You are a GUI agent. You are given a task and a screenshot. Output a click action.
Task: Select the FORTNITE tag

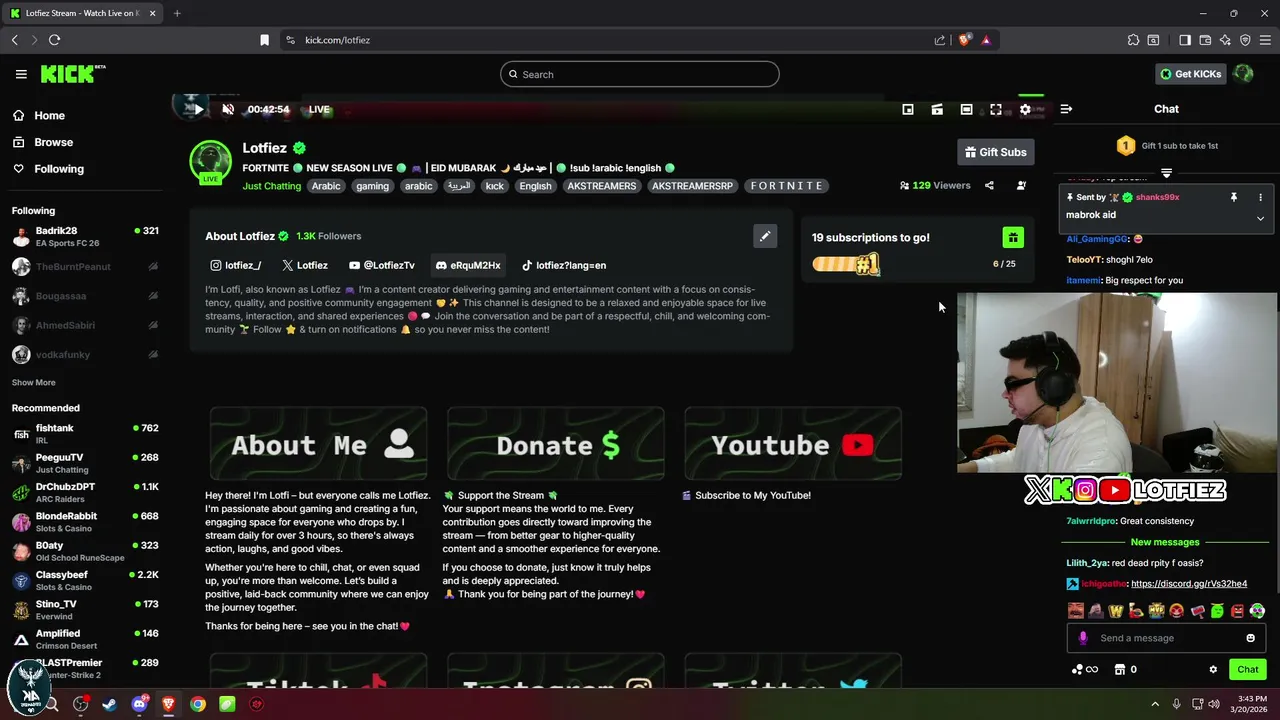tap(787, 186)
